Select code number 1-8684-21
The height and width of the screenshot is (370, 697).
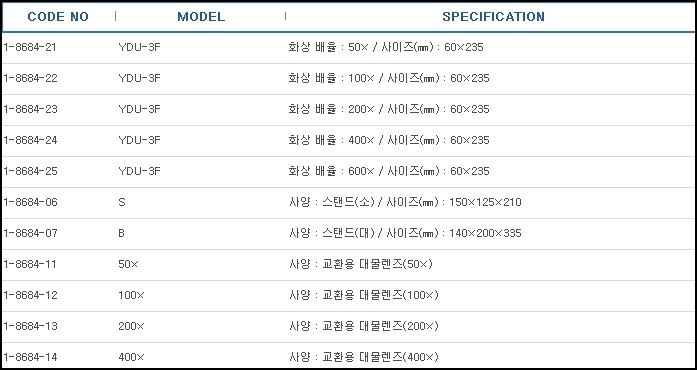tap(30, 47)
